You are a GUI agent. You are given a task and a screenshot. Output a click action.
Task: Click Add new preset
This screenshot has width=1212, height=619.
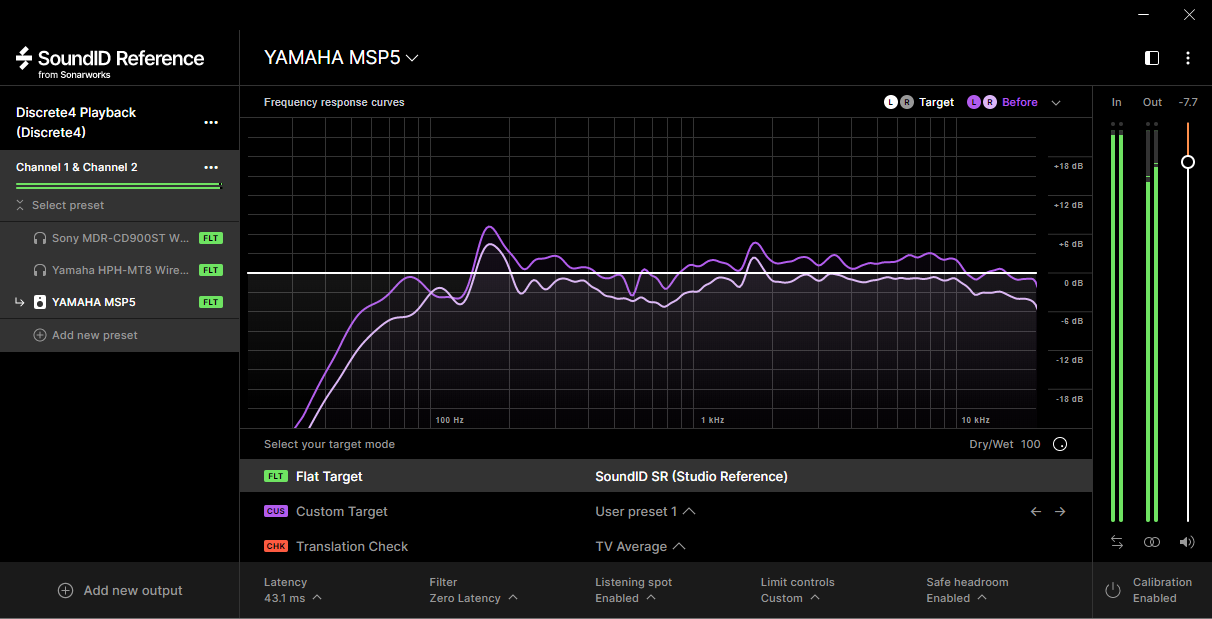[85, 335]
